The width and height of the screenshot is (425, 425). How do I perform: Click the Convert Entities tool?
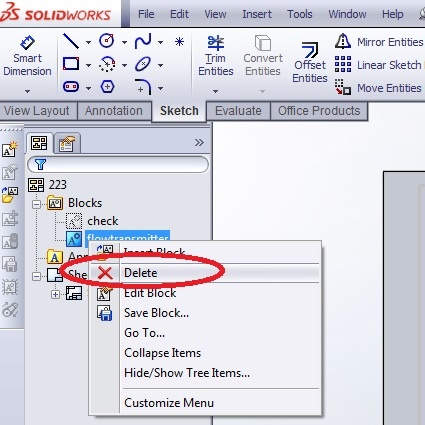click(x=263, y=56)
